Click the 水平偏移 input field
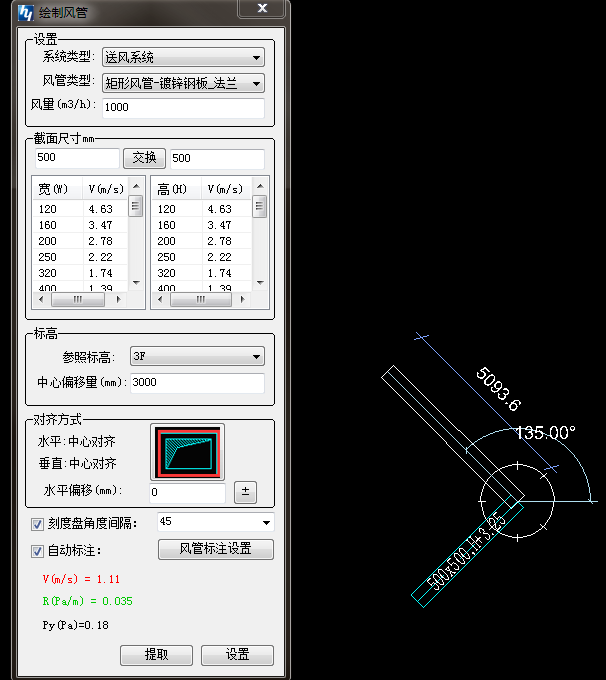This screenshot has width=606, height=680. [x=188, y=493]
